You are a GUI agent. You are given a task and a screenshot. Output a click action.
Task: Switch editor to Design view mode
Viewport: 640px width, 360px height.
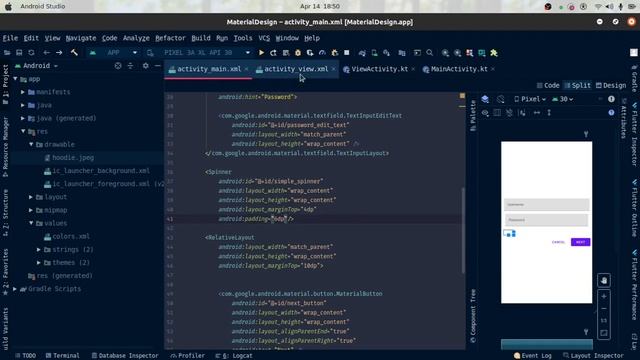click(611, 85)
